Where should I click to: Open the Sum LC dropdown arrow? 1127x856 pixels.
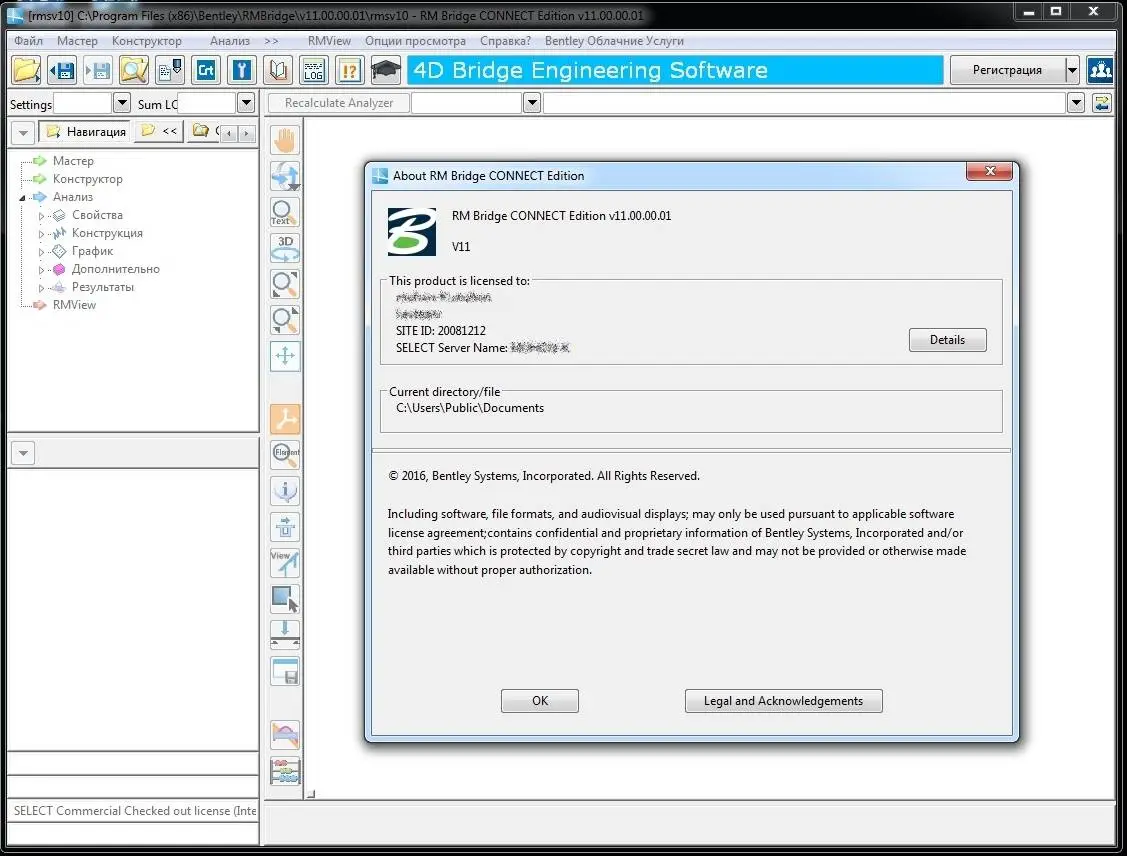(246, 103)
